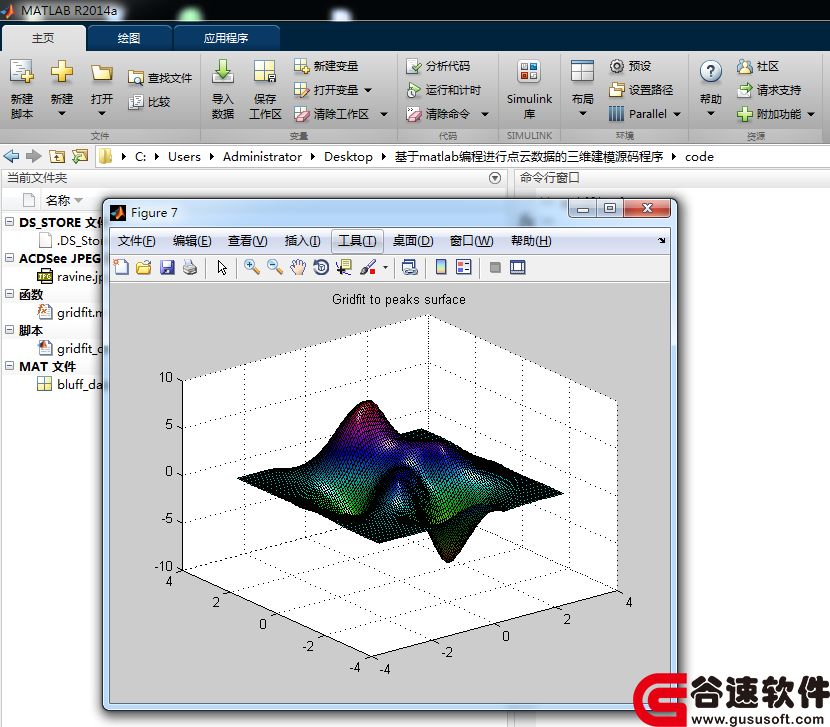Collapse the 函数 (Functions) group

[10, 294]
